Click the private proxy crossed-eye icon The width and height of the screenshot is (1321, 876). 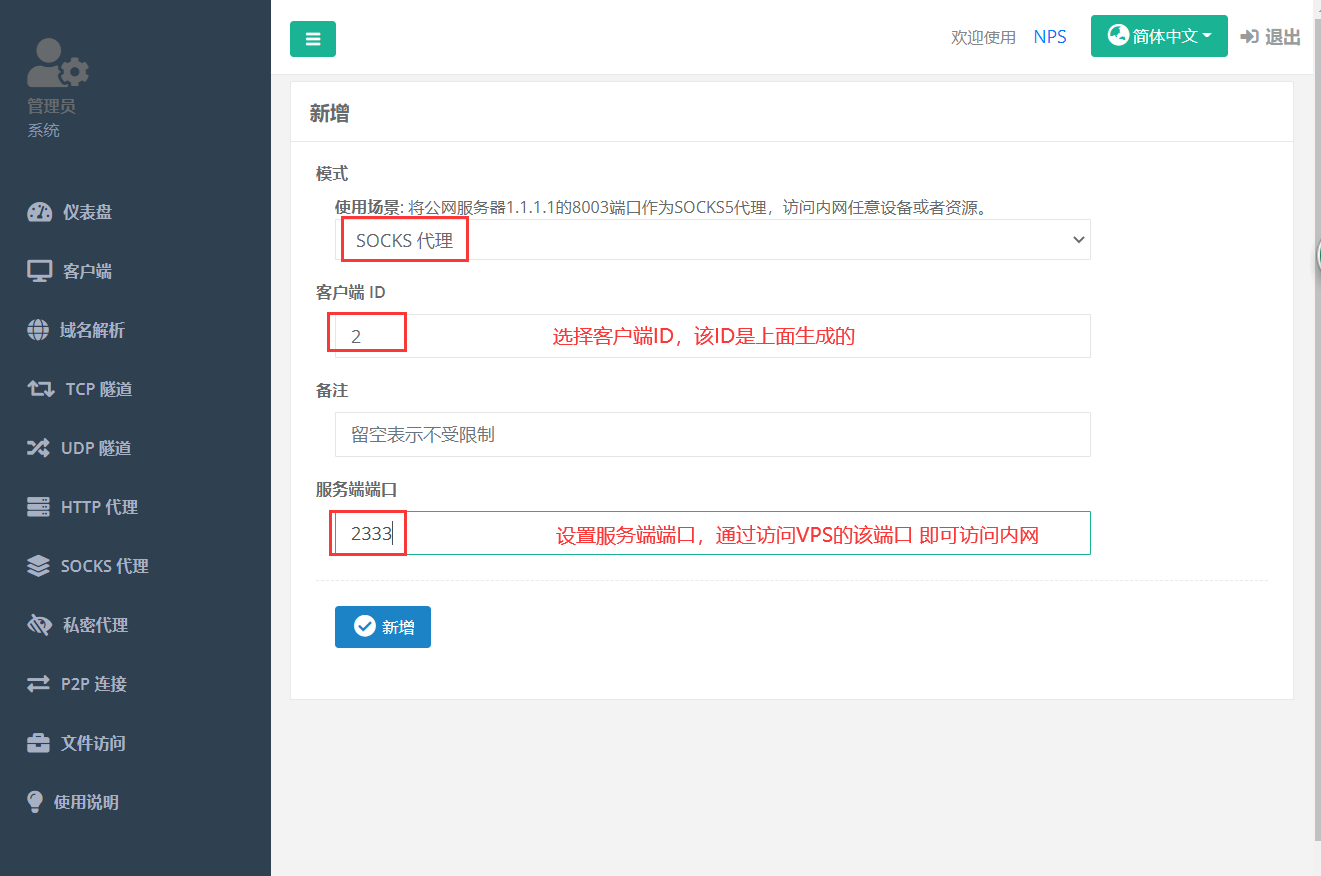pos(39,625)
